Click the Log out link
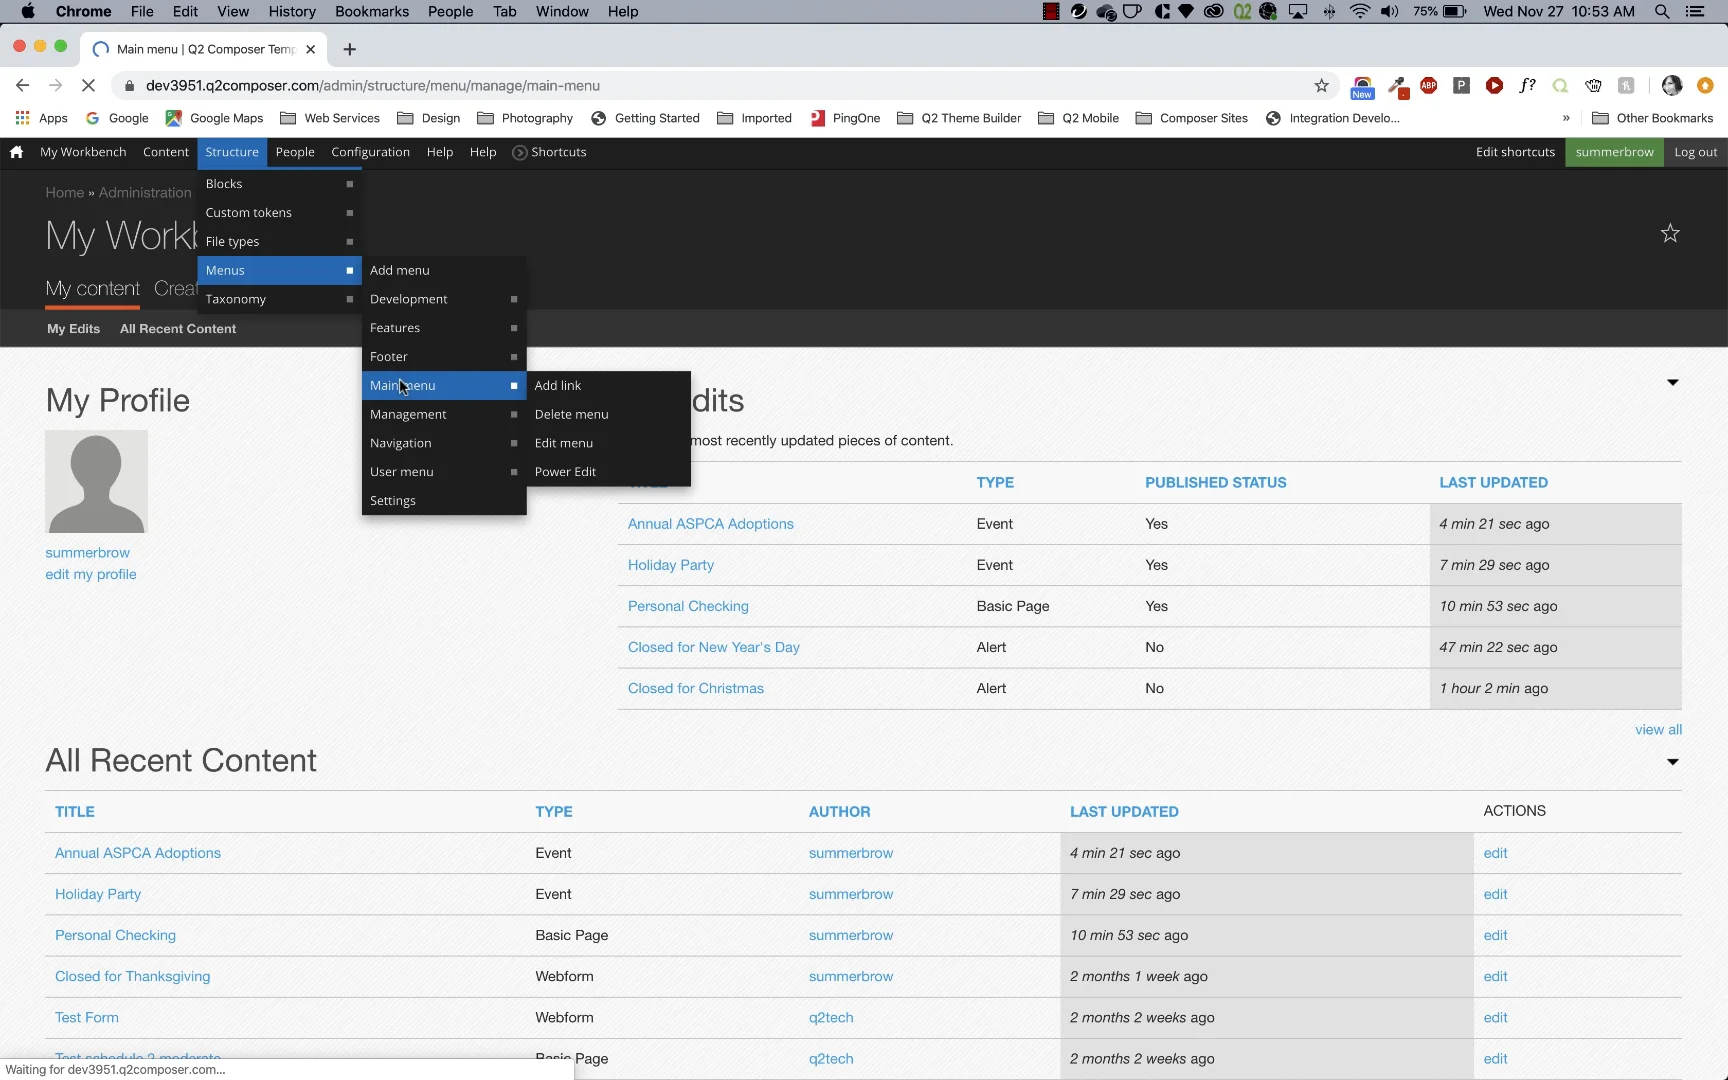Viewport: 1728px width, 1080px height. pyautogui.click(x=1695, y=152)
